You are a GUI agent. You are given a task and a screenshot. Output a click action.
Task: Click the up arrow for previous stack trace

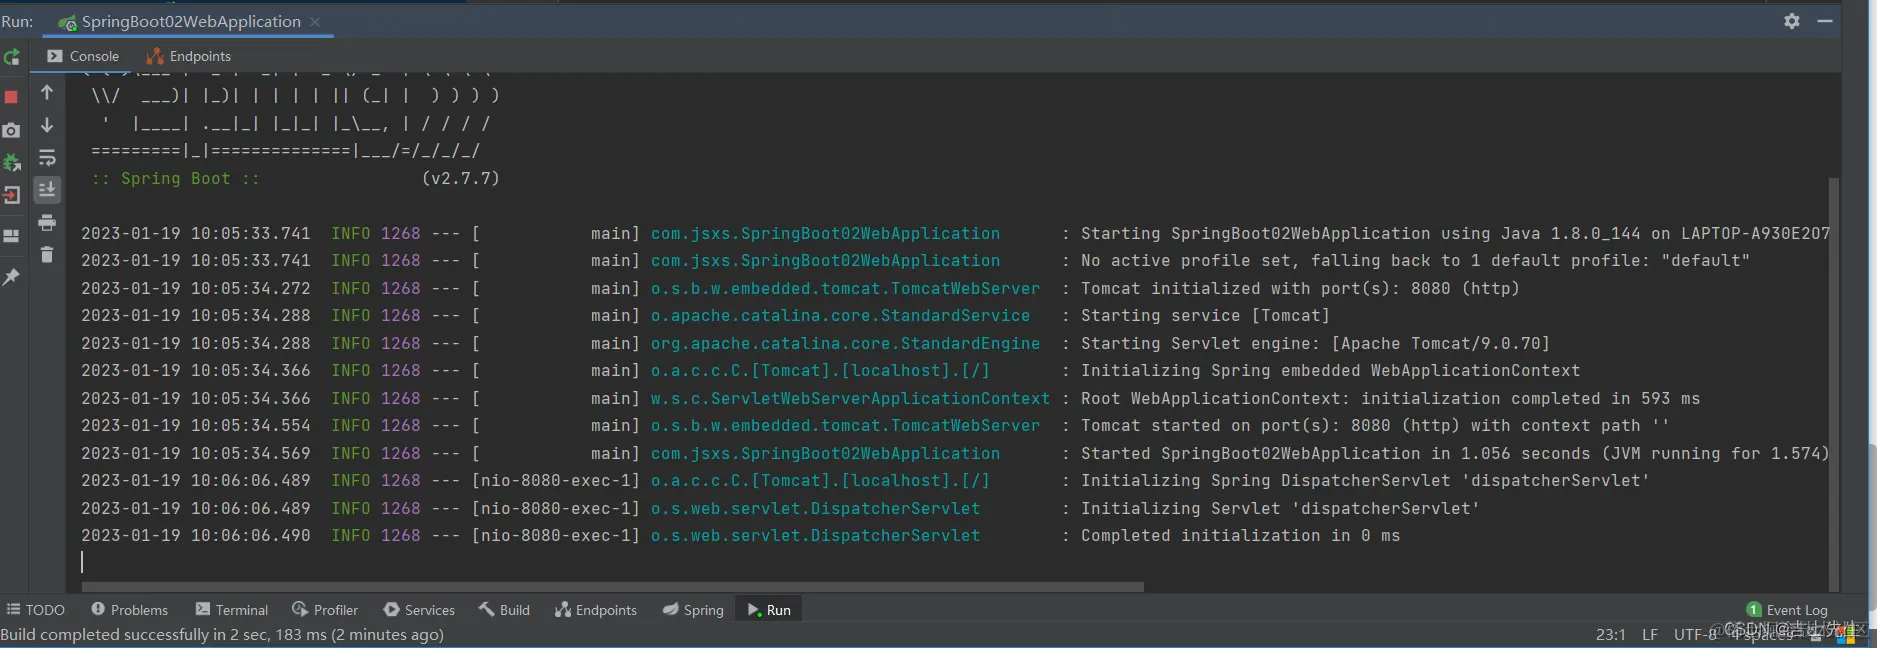pos(47,92)
